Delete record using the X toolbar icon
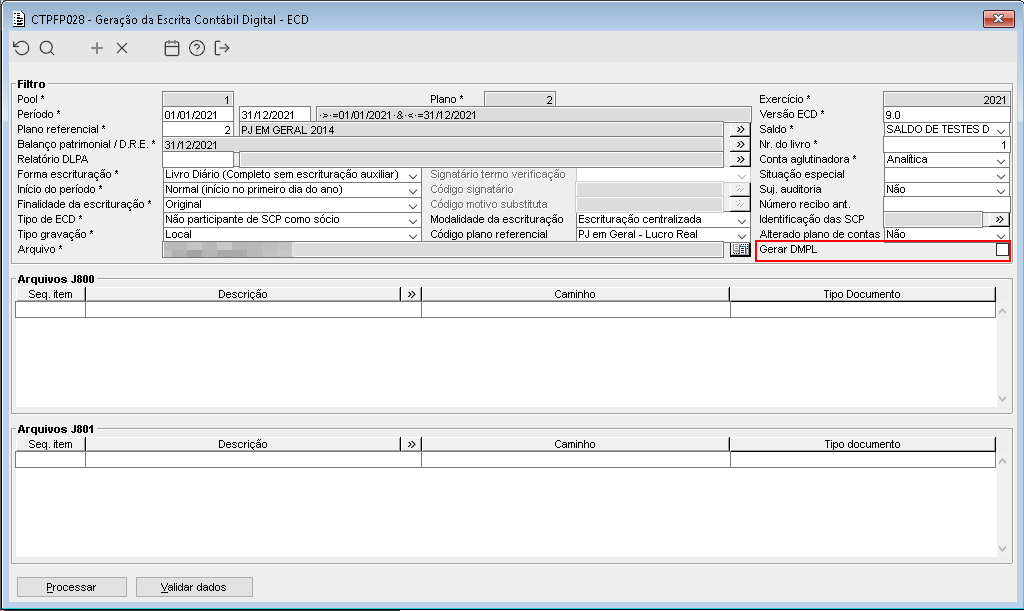Viewport: 1024px width, 611px height. (x=122, y=48)
